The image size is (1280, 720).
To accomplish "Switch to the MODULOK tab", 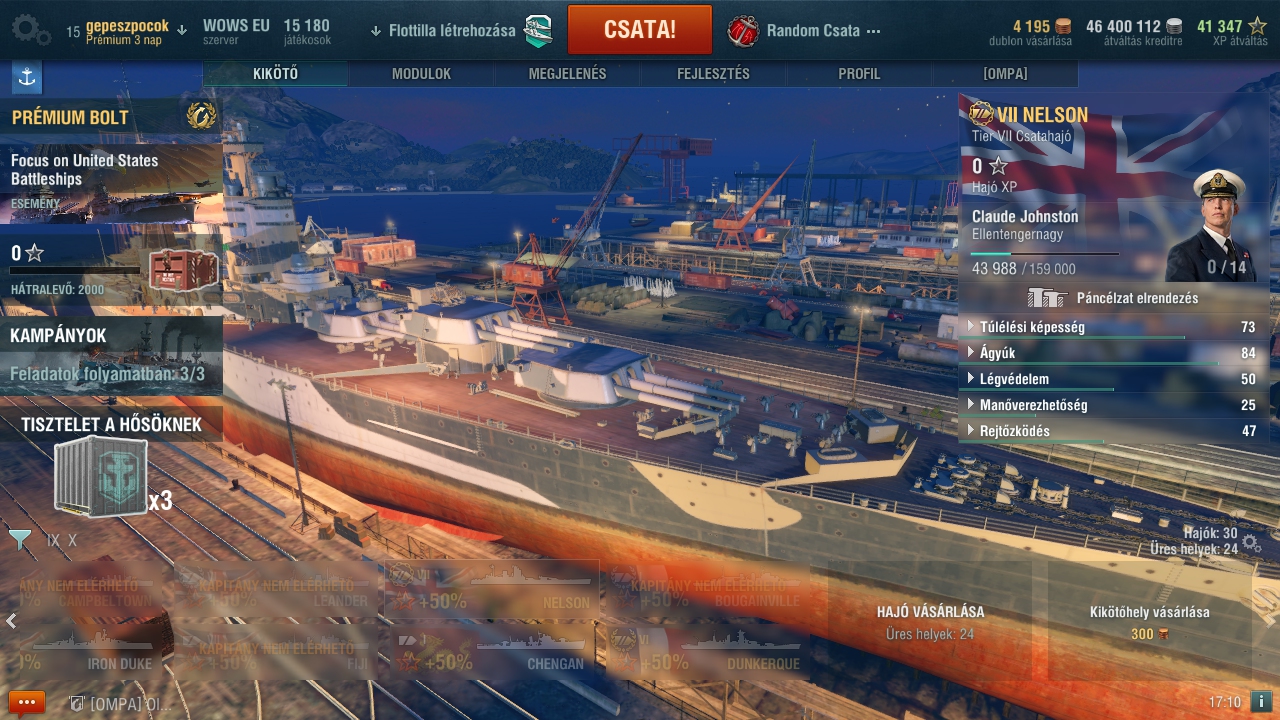I will (x=421, y=74).
